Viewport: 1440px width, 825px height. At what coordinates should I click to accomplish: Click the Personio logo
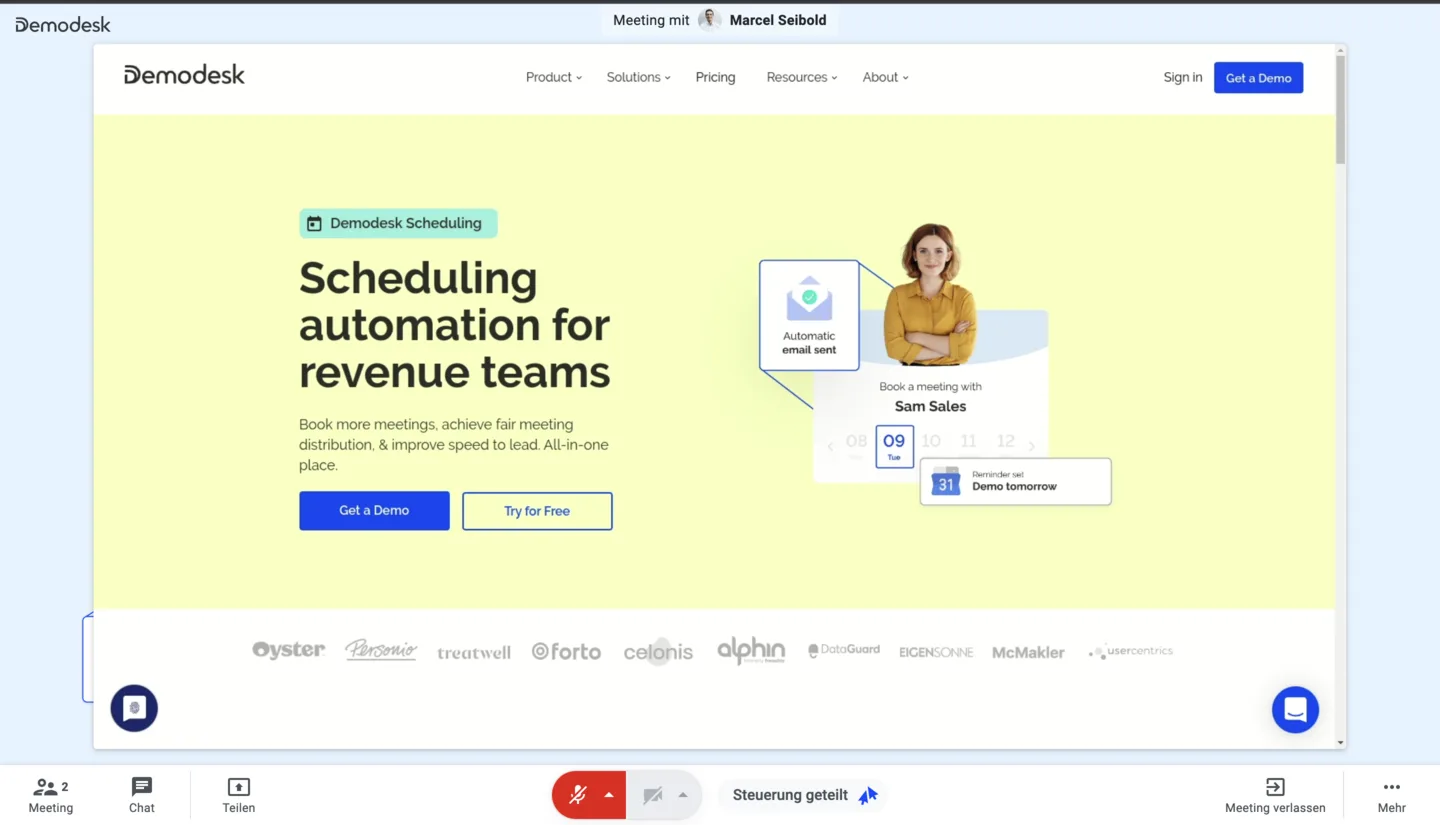[381, 650]
